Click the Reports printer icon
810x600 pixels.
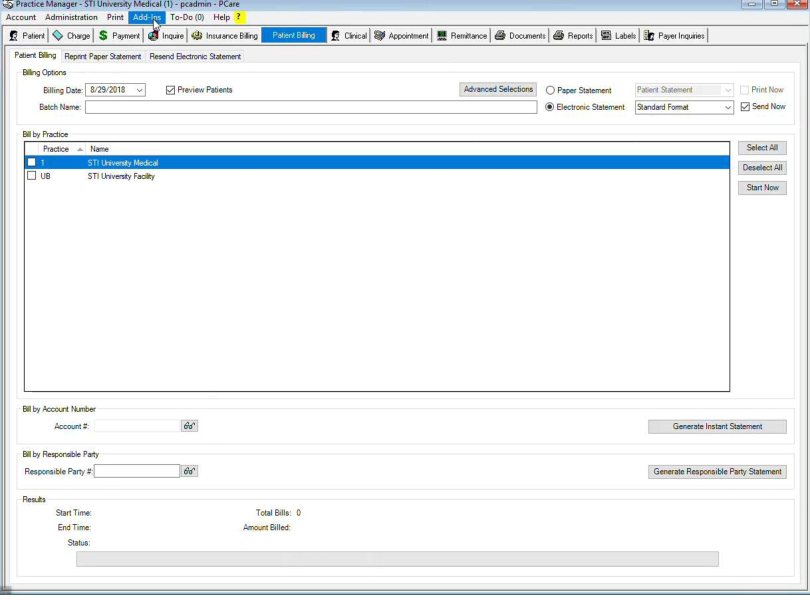560,36
